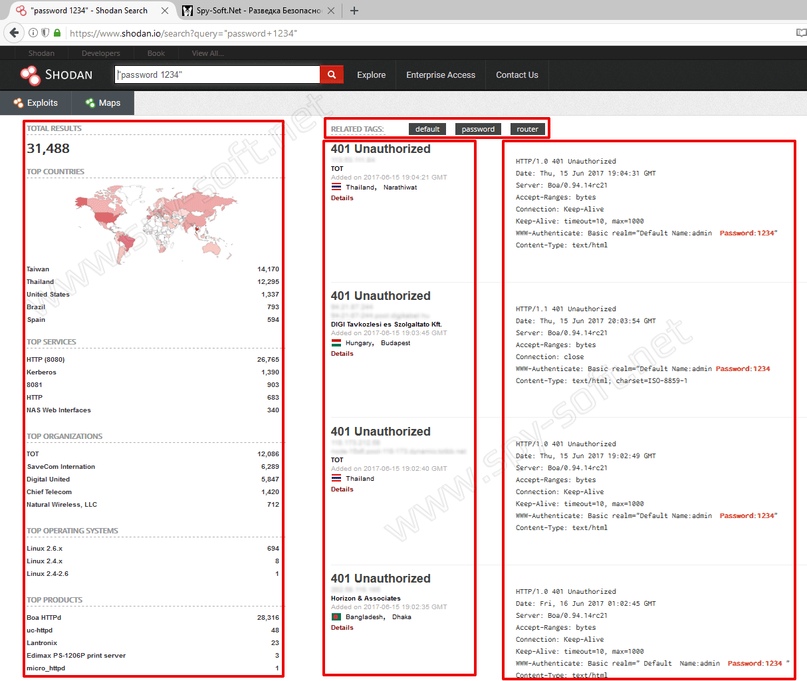This screenshot has height=681, width=807.
Task: Select the "password" related tag
Action: tap(478, 129)
